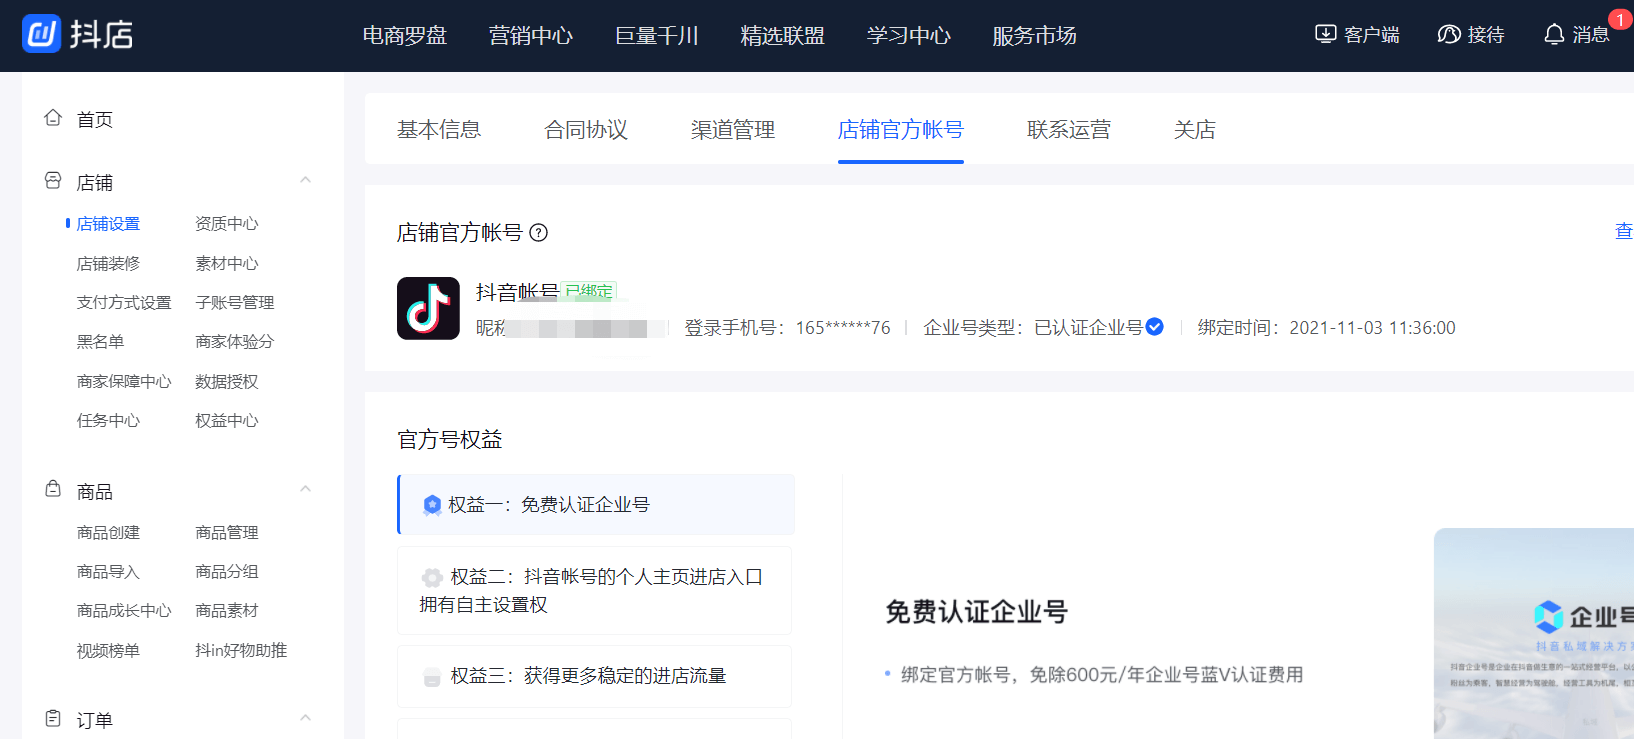This screenshot has height=739, width=1634.
Task: Switch to the 联系运营 tab
Action: pos(1069,129)
